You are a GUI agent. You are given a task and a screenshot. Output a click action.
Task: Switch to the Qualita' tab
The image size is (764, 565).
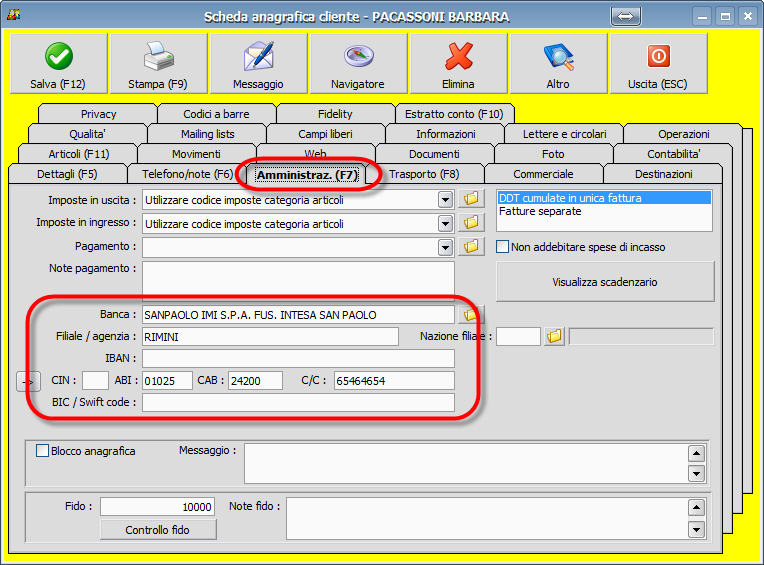(x=88, y=134)
